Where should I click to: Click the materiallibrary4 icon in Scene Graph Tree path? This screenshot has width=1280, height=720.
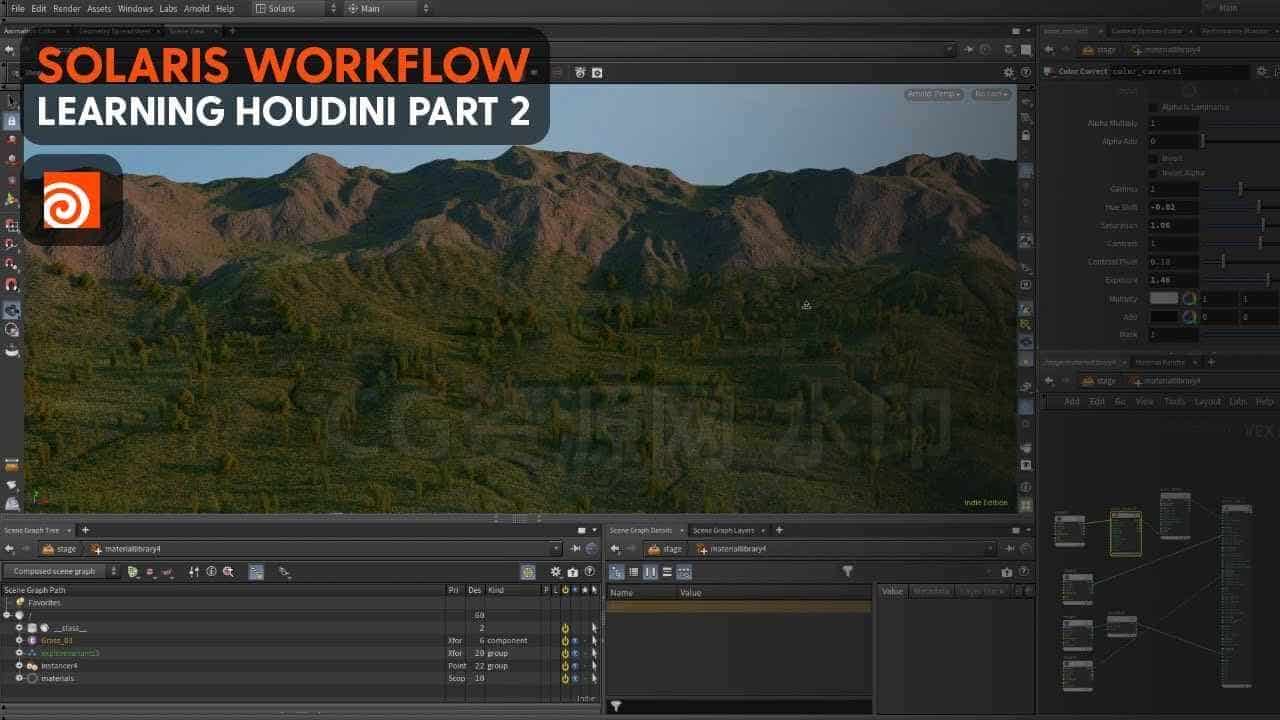click(96, 549)
